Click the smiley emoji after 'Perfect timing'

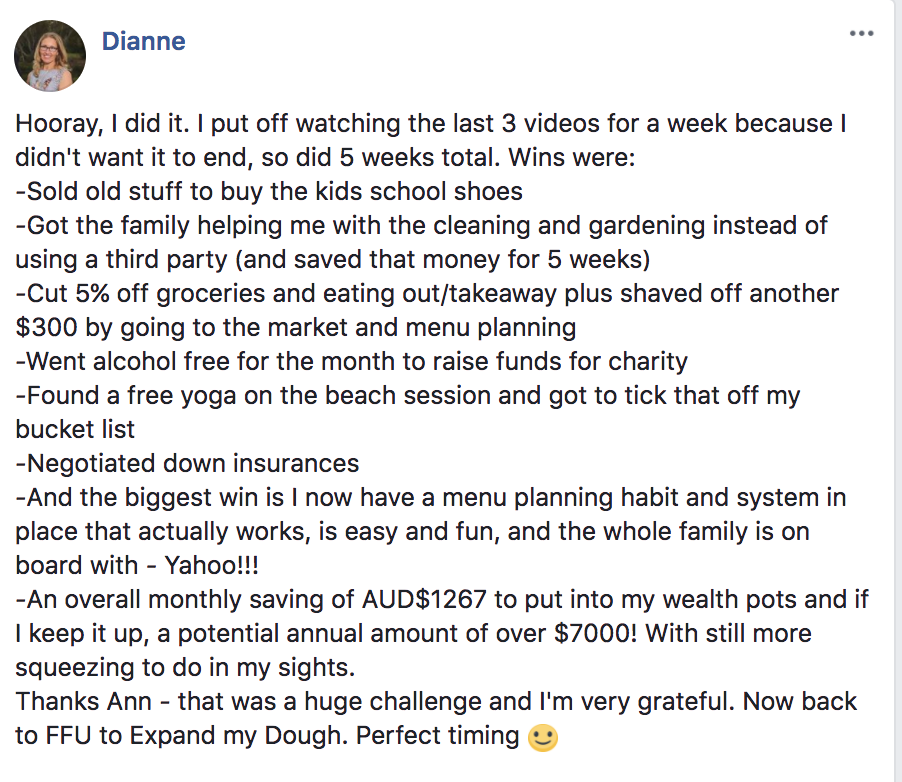[542, 738]
